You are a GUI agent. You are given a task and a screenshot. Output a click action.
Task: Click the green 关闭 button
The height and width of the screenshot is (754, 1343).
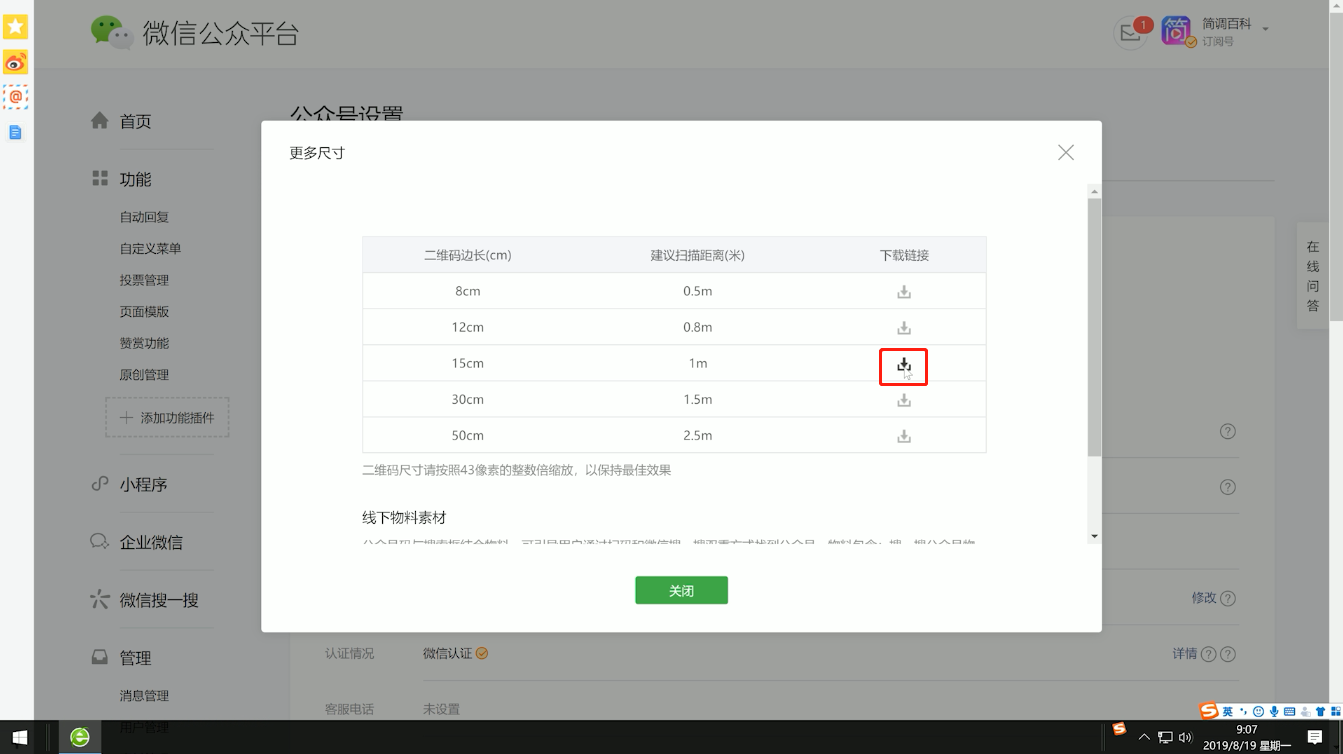click(681, 590)
